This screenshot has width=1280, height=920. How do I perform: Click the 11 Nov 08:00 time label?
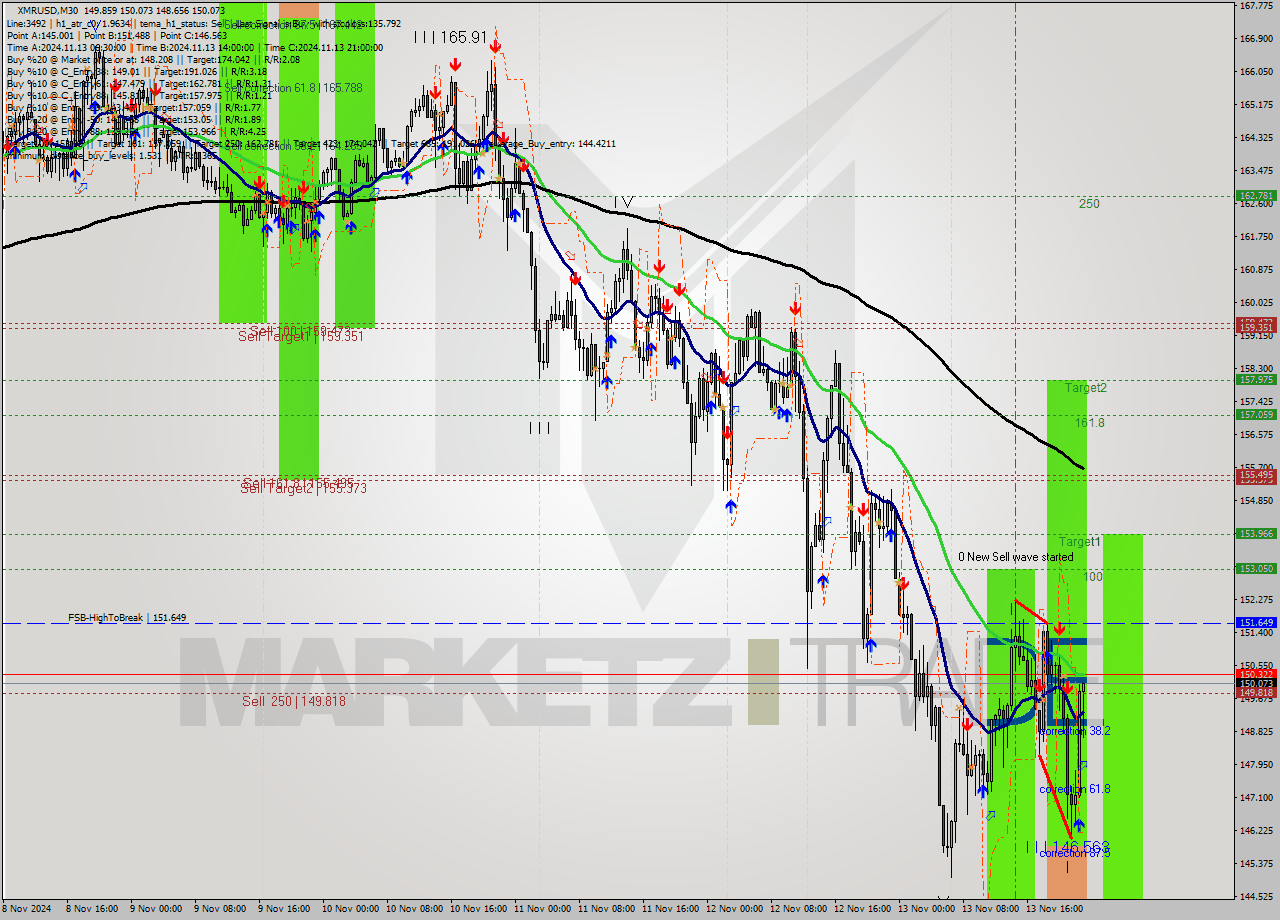(x=606, y=910)
